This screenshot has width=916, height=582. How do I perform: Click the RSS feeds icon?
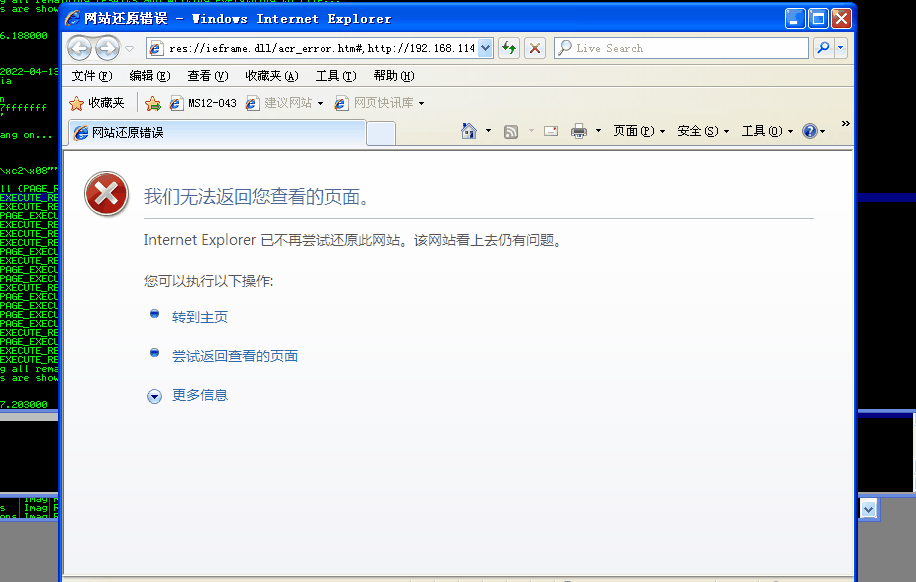(511, 131)
